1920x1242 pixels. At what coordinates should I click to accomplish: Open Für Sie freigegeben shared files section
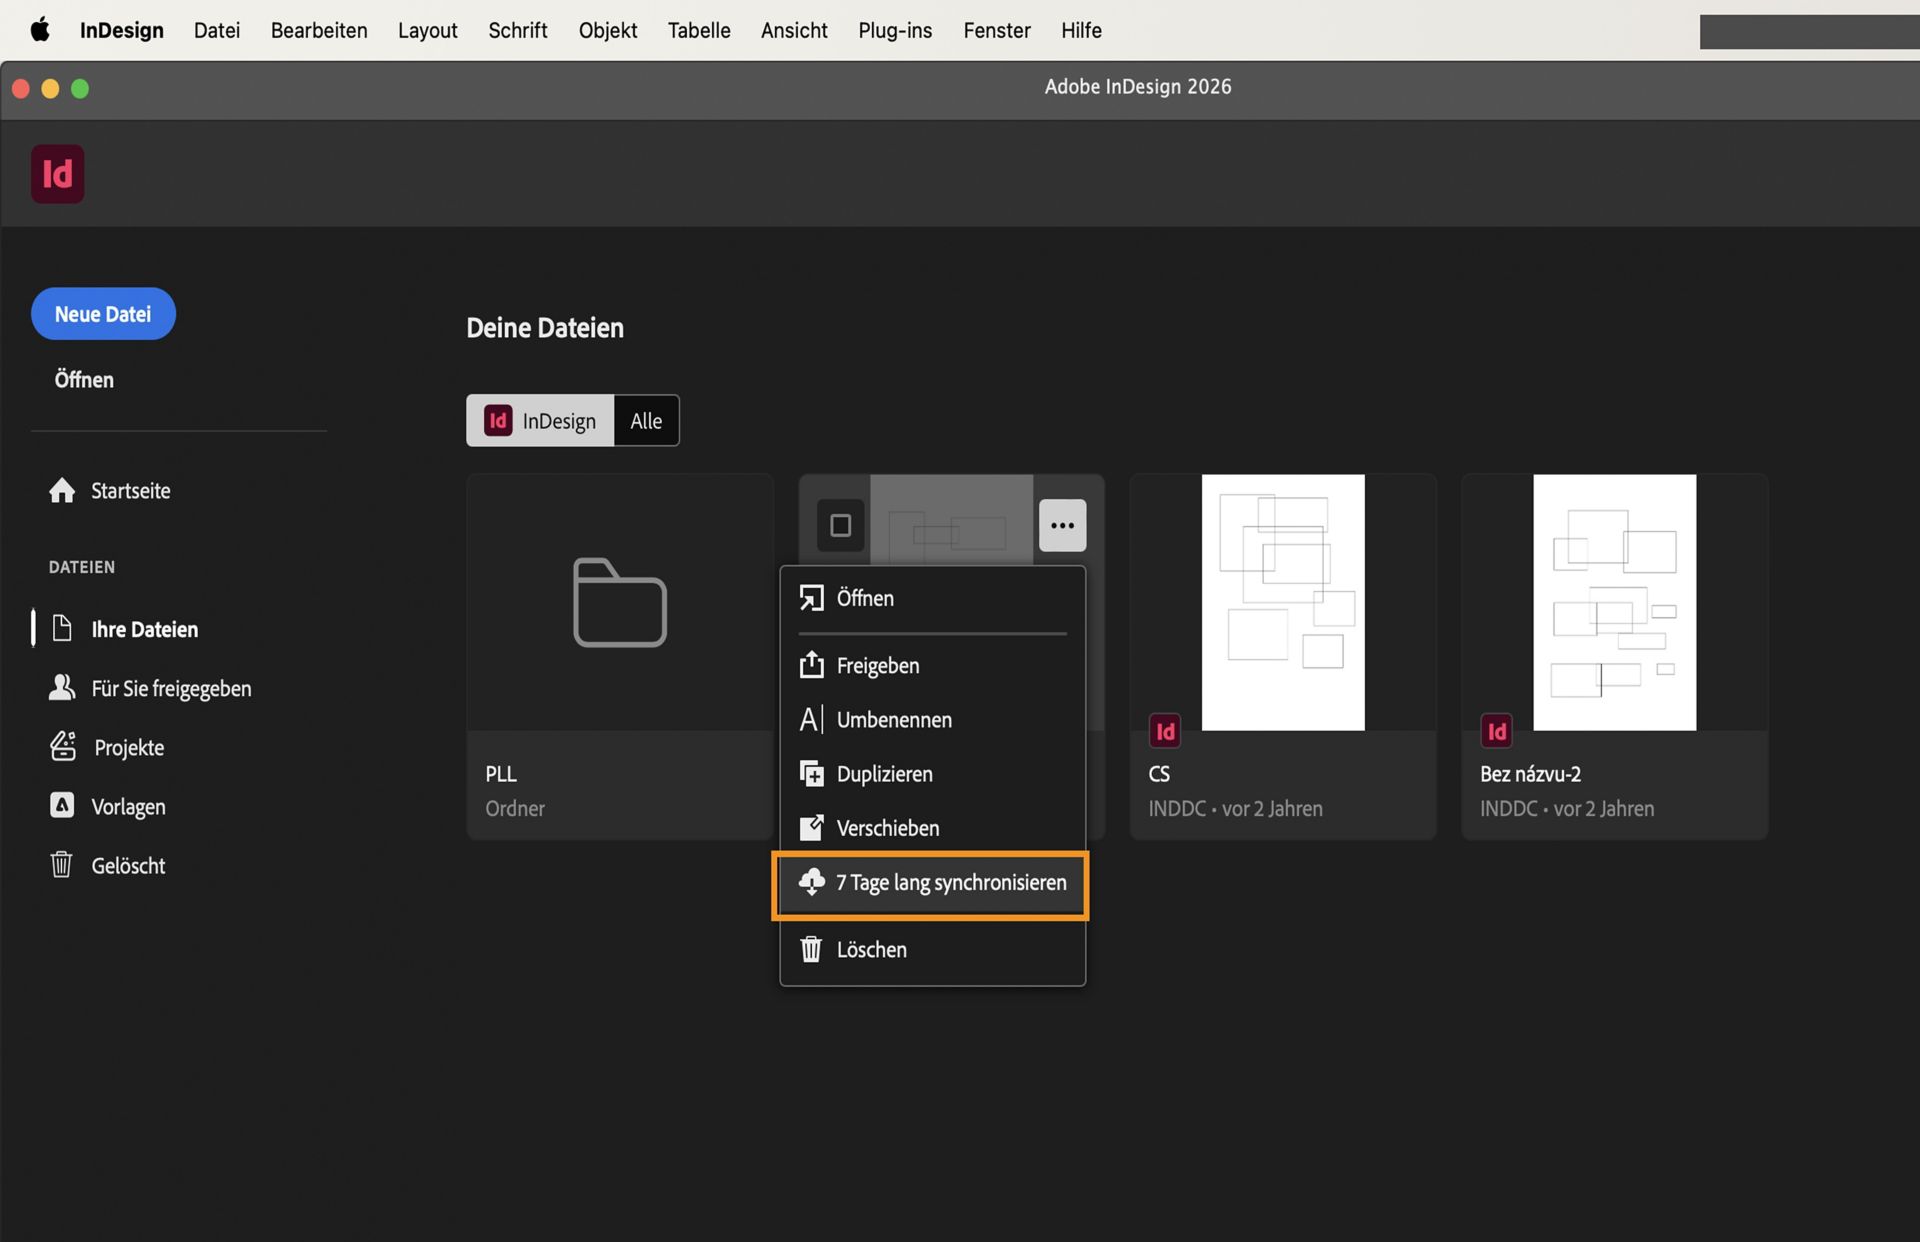point(62,687)
